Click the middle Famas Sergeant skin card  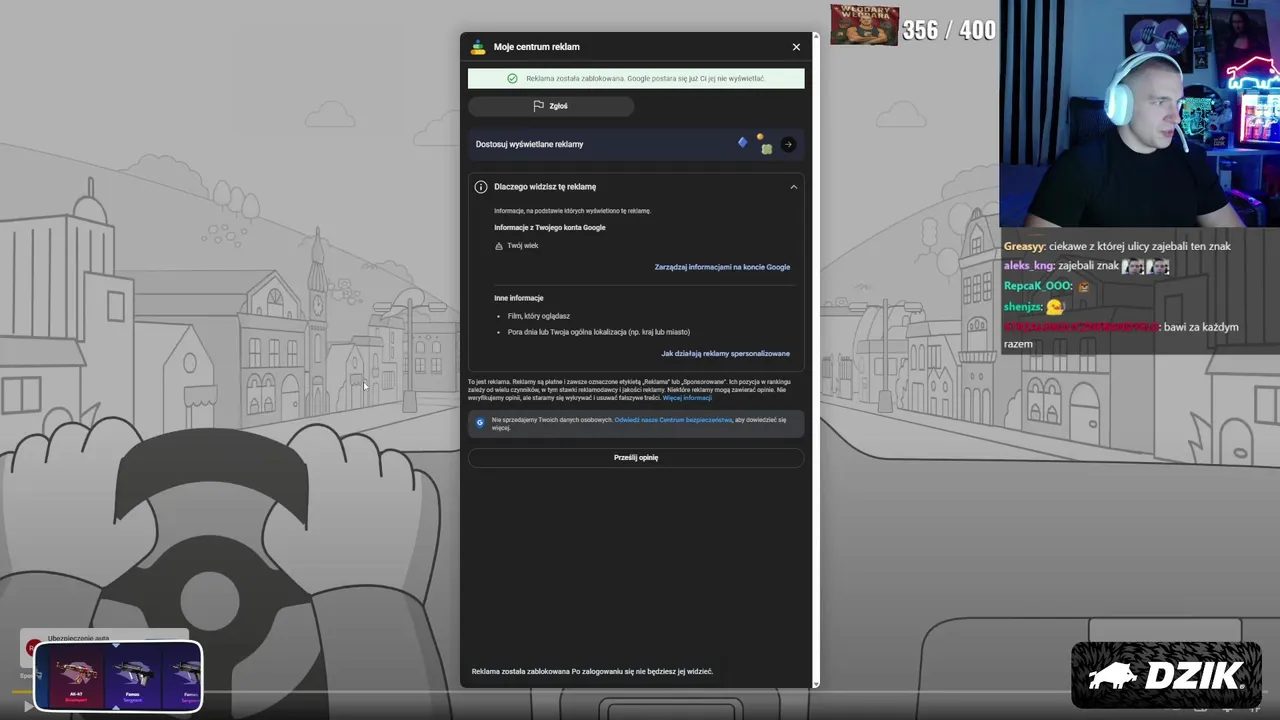134,676
